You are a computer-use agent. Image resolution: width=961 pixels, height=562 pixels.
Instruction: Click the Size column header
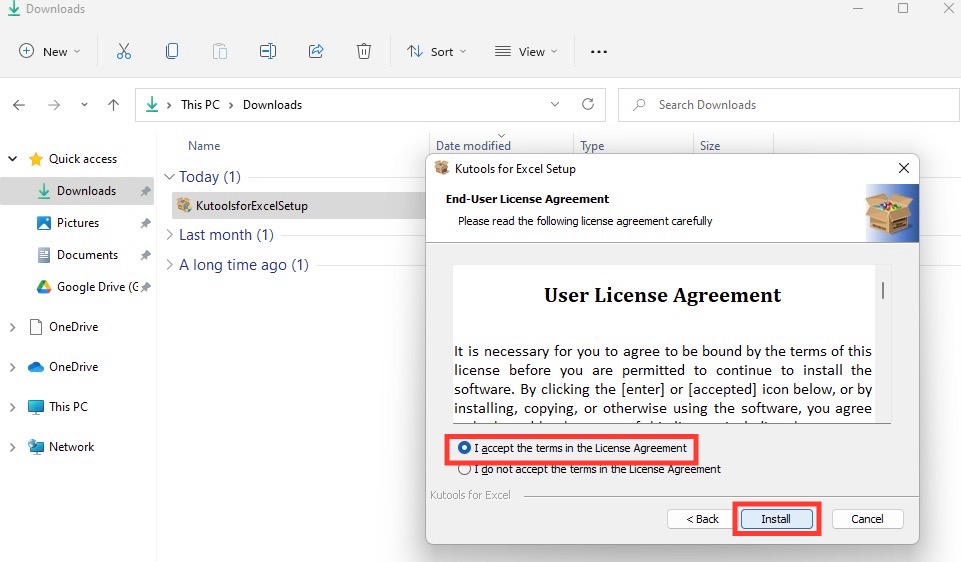[x=710, y=146]
